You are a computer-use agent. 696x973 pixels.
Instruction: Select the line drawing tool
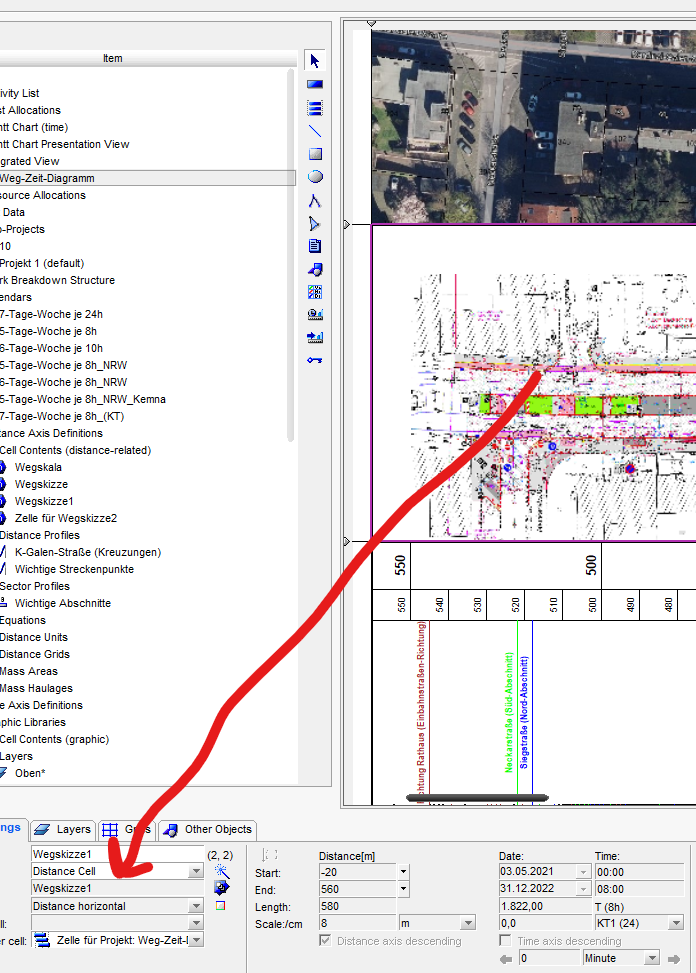click(315, 131)
